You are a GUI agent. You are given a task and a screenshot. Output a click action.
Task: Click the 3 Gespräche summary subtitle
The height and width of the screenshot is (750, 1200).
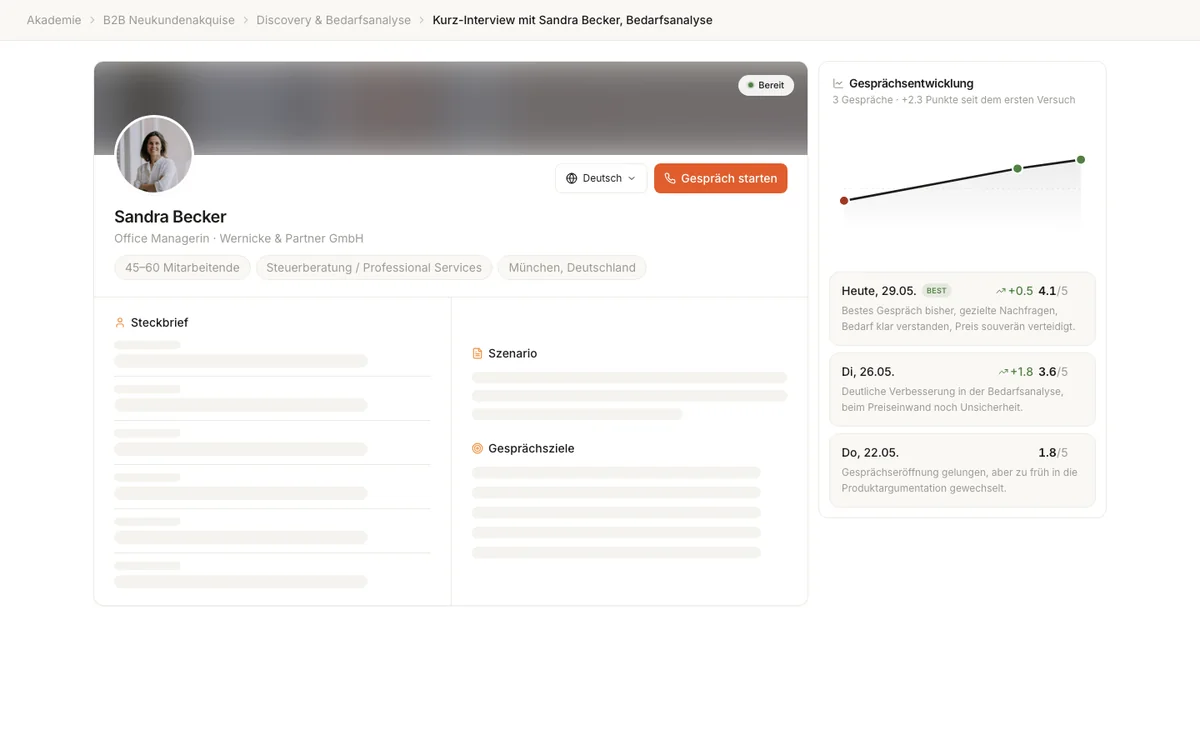[954, 100]
